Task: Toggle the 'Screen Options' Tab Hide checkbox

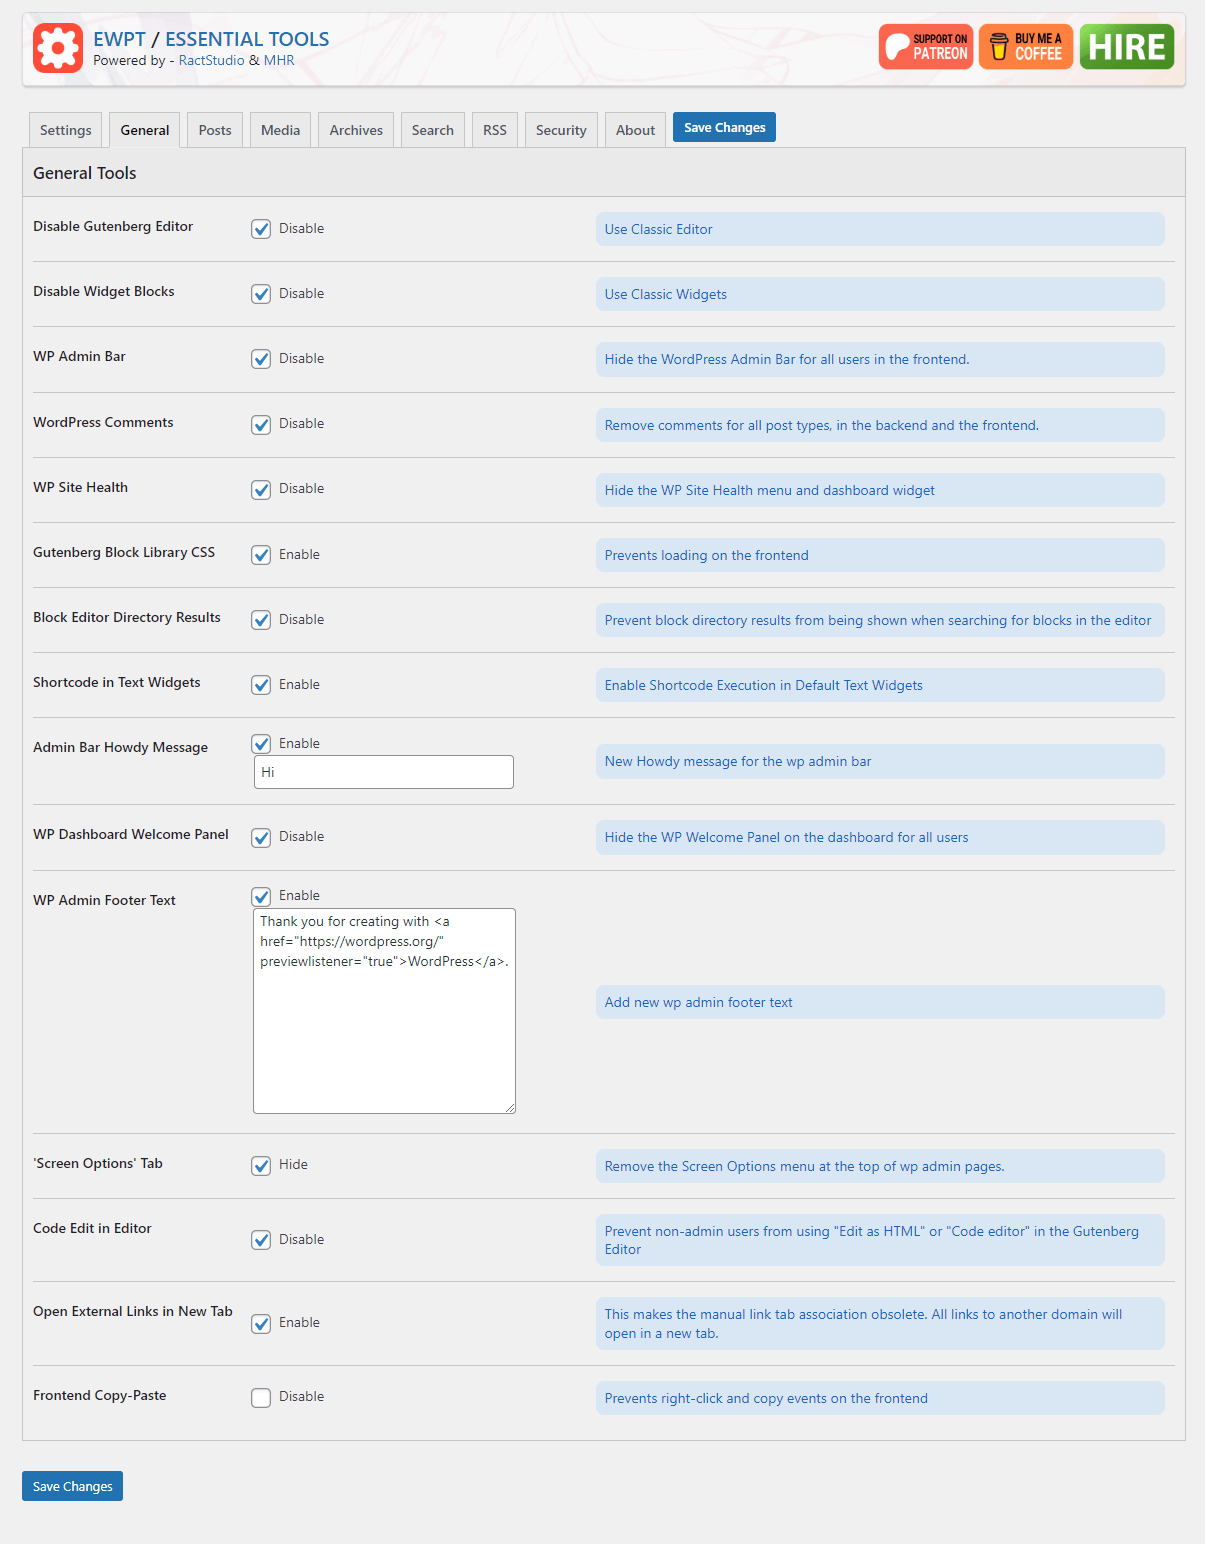Action: (261, 1165)
